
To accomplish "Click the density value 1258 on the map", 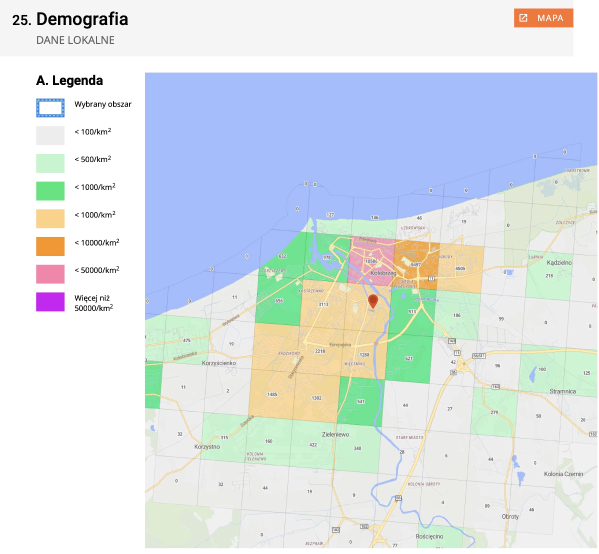I will [x=365, y=355].
